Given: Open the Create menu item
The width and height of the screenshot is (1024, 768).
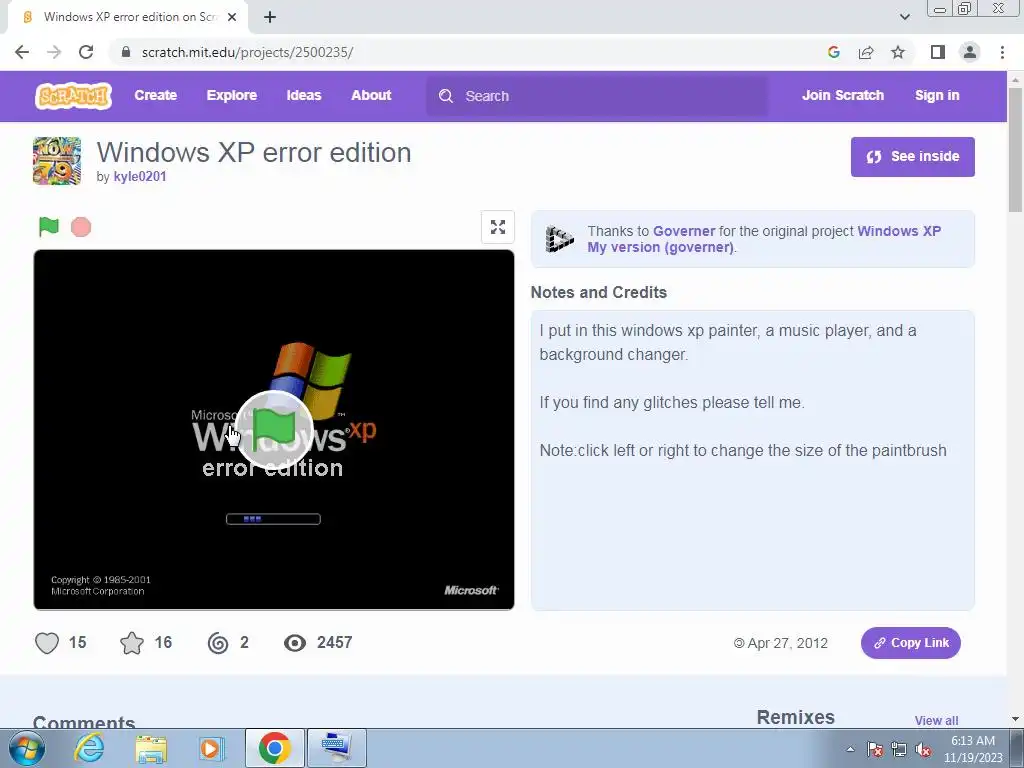Looking at the screenshot, I should [155, 95].
